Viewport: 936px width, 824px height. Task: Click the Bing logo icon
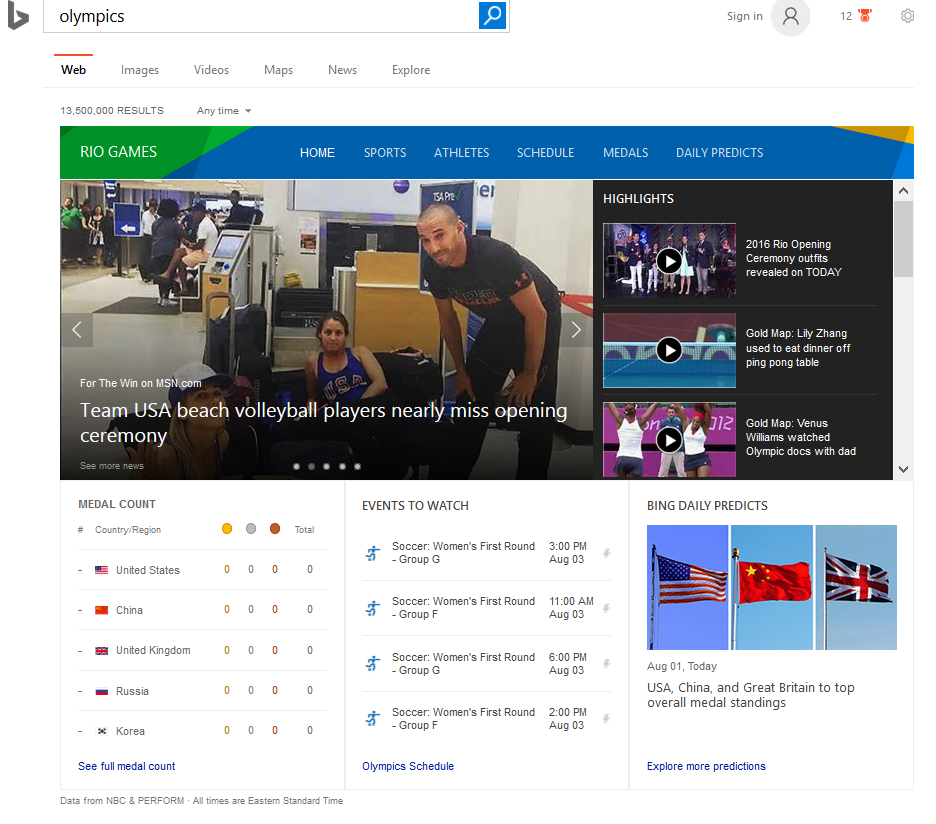coord(17,17)
